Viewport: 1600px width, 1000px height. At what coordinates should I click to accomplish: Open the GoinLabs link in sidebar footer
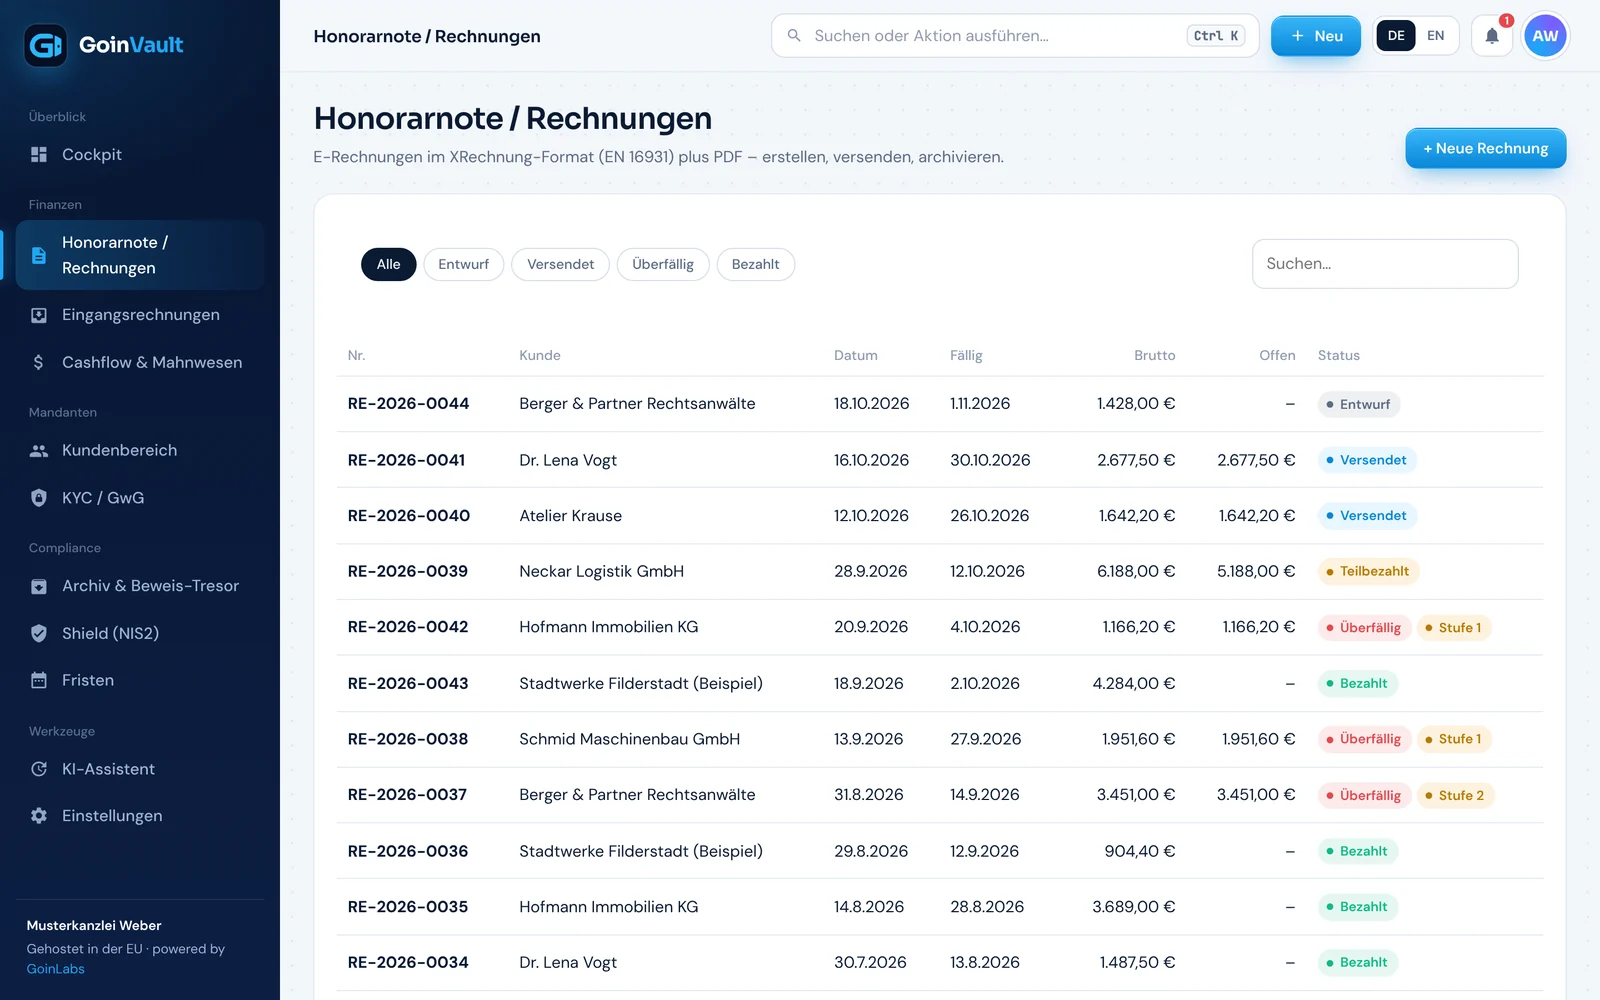click(x=56, y=969)
